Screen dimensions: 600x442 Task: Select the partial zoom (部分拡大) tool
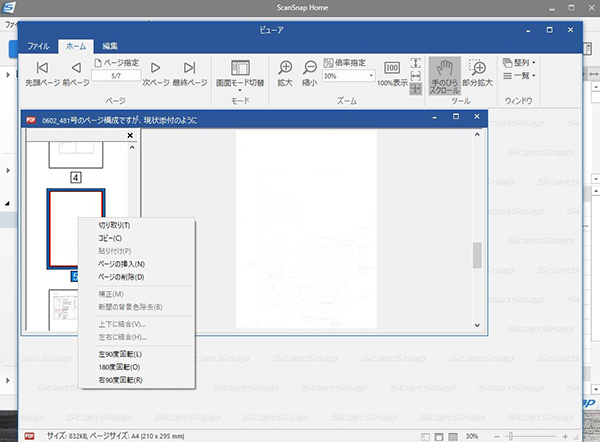click(x=477, y=70)
